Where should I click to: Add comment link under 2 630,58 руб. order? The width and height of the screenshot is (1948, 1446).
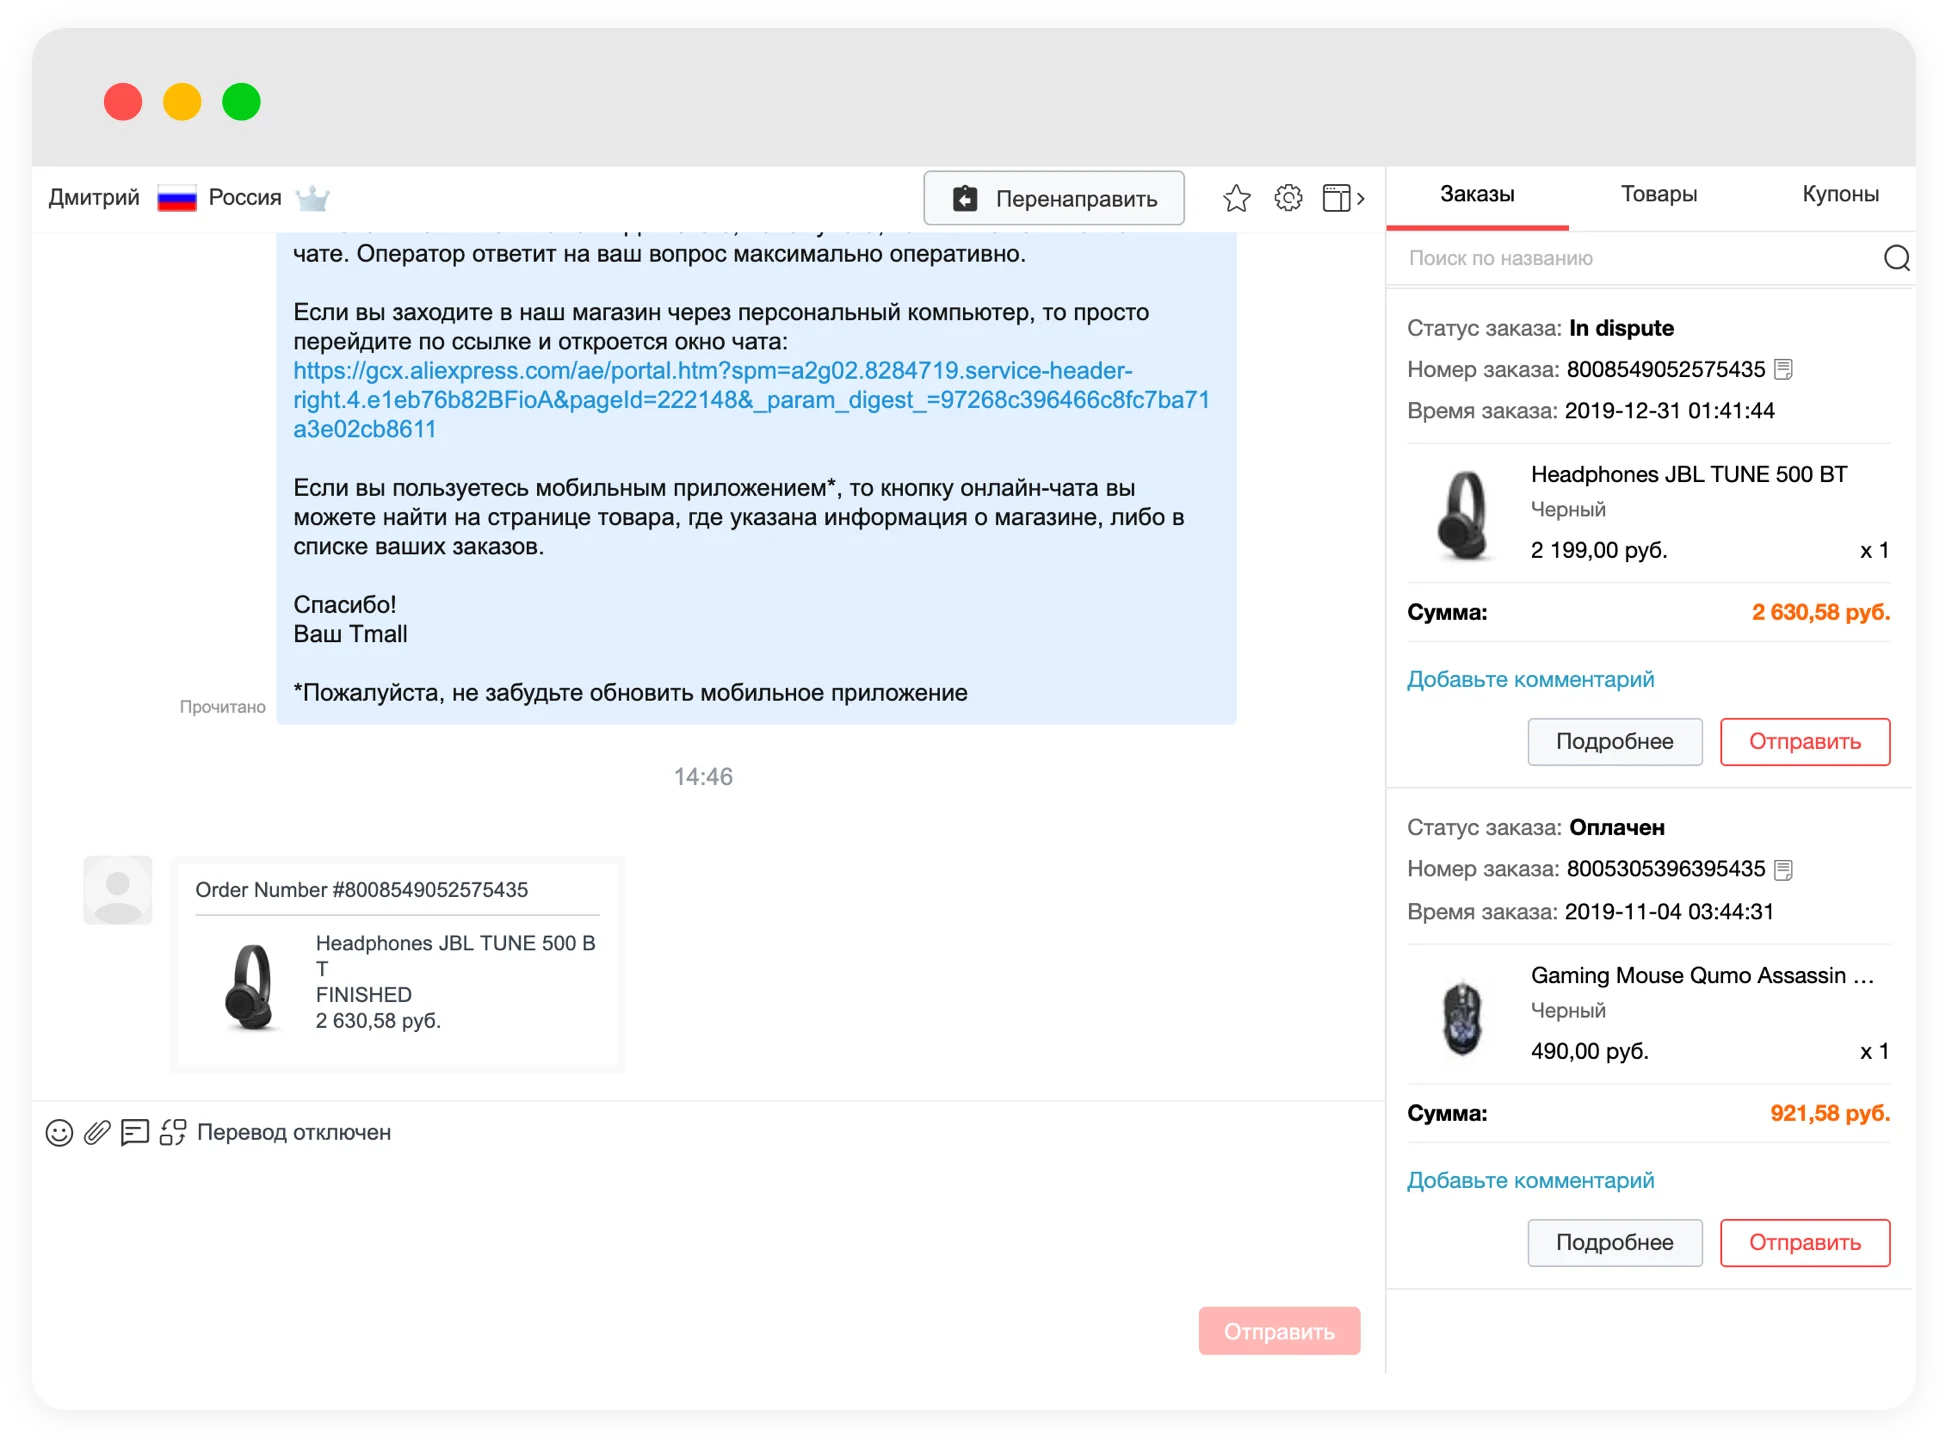point(1530,680)
